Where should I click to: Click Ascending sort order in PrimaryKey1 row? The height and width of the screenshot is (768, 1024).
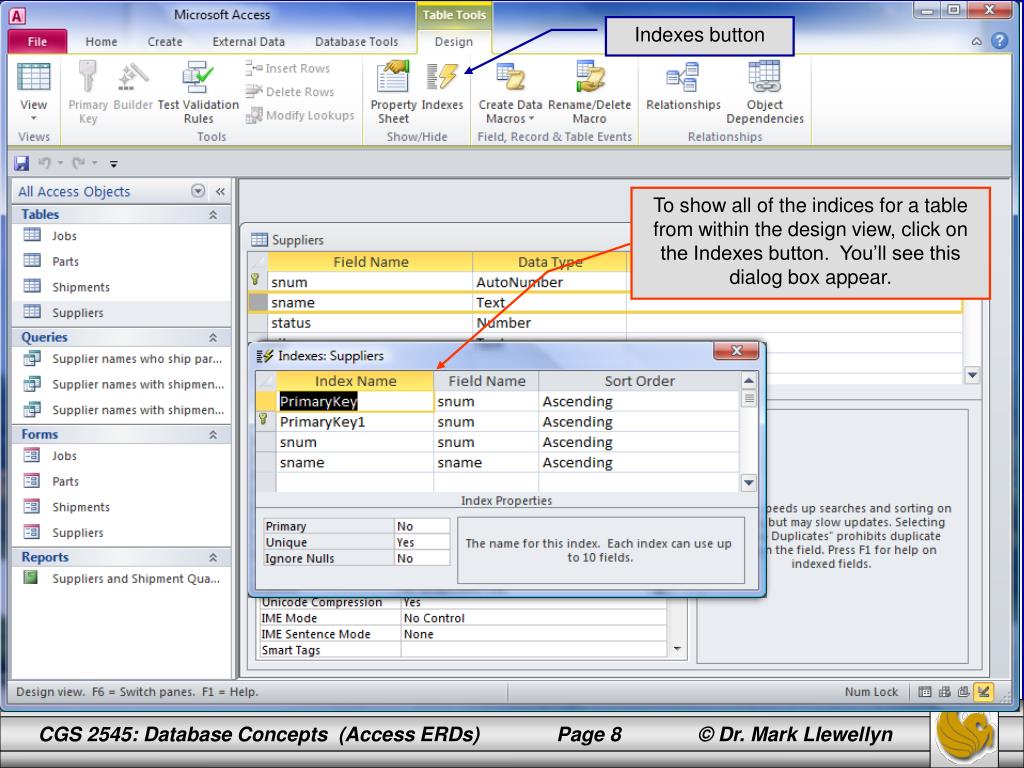pos(639,422)
